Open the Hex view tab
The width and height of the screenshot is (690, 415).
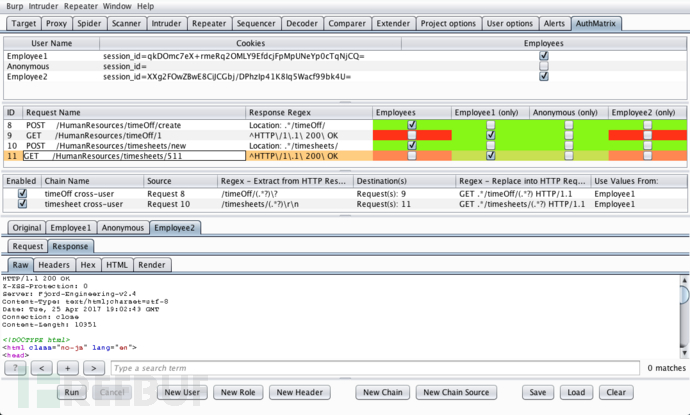[x=88, y=265]
